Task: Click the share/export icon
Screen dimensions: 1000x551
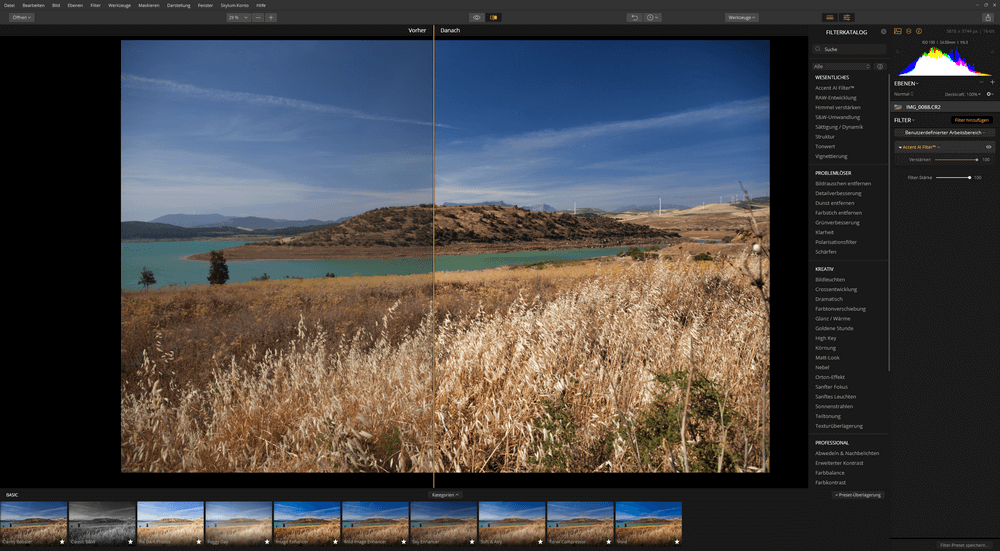Action: coord(987,17)
